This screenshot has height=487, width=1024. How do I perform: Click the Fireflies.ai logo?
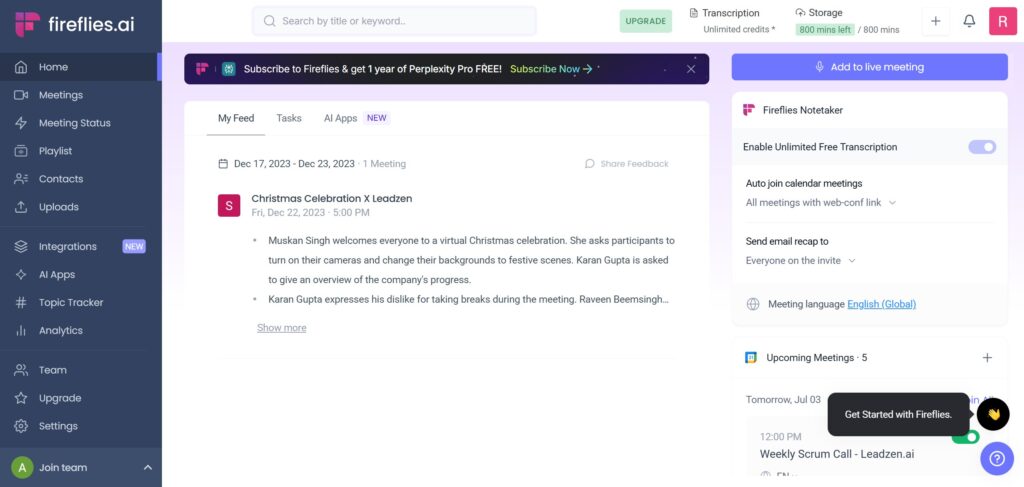[74, 24]
